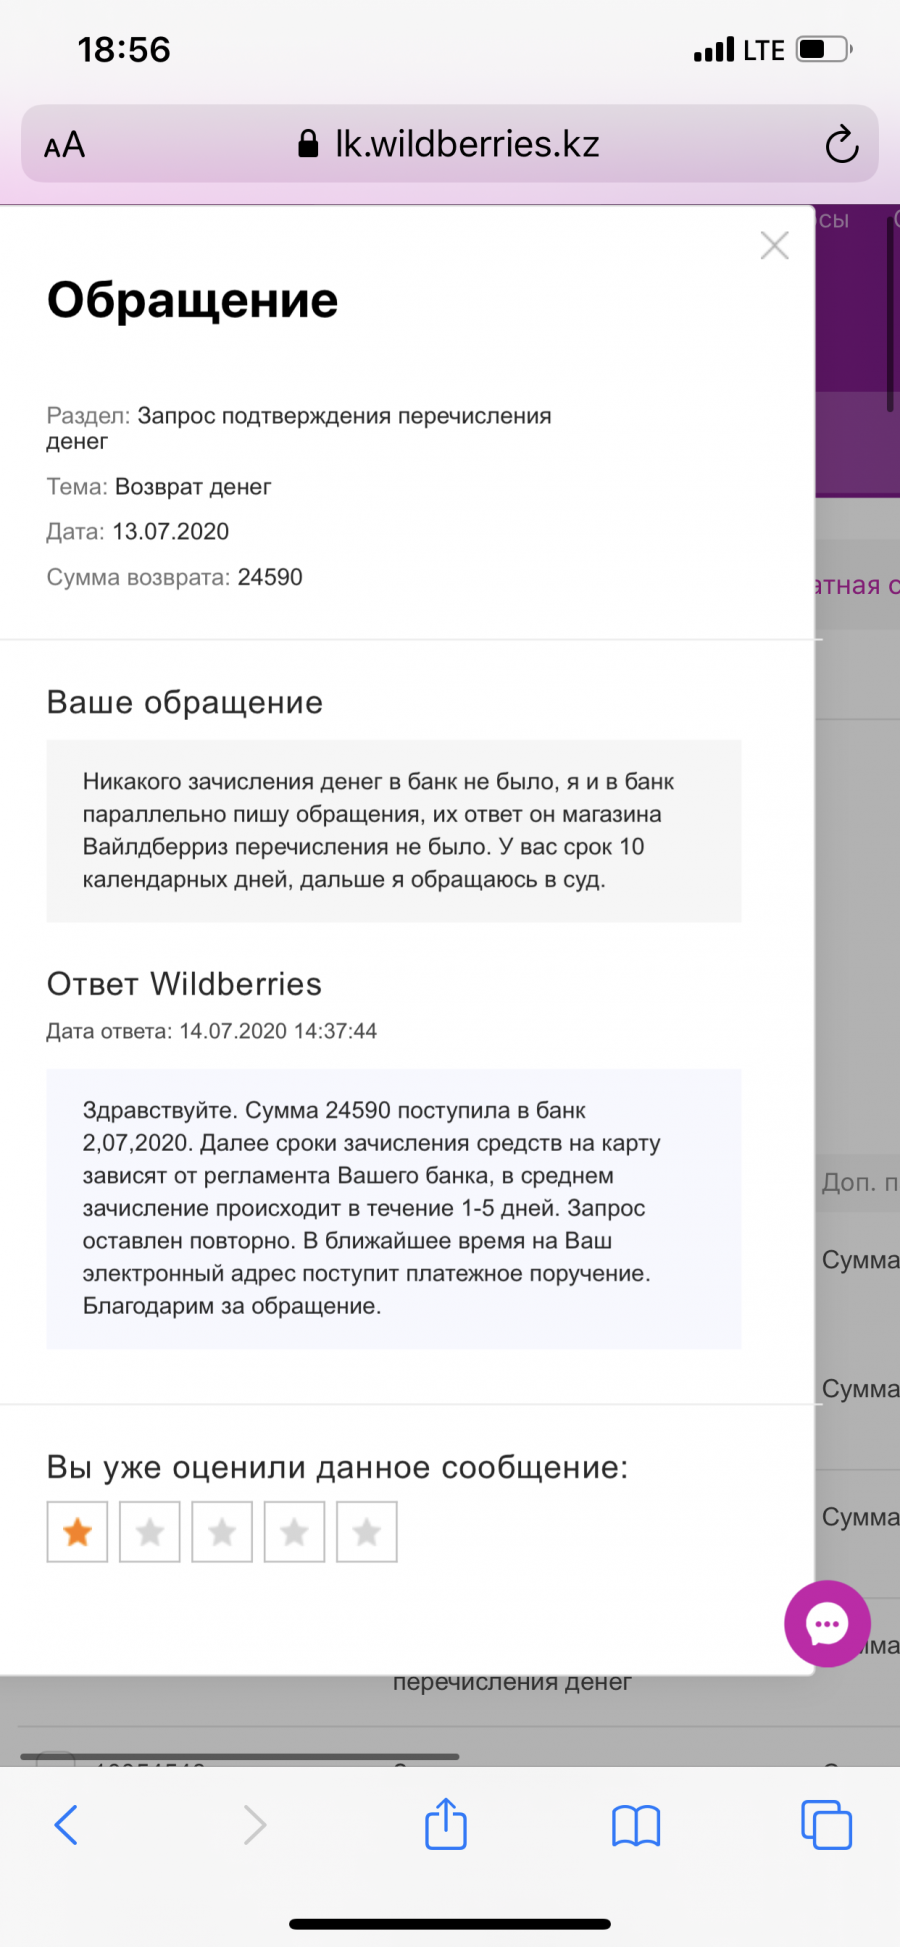This screenshot has width=900, height=1947.
Task: Open the AA text size menu
Action: (65, 146)
